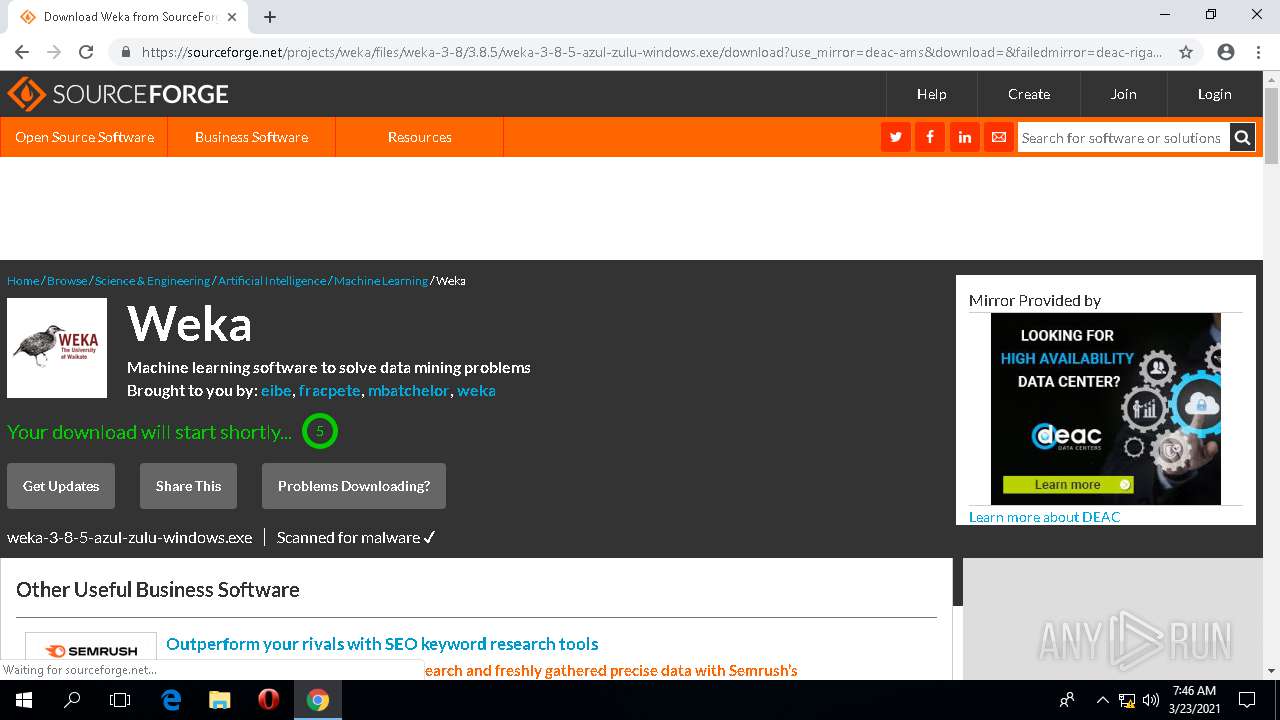The image size is (1280, 720).
Task: Open contributor eibe profile link
Action: (x=275, y=391)
